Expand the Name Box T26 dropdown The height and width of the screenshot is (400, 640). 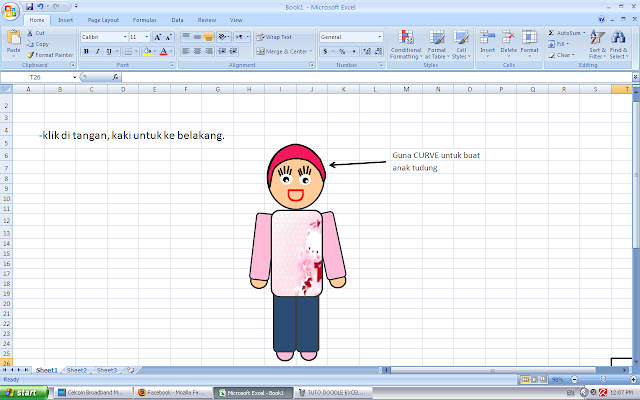(x=74, y=77)
